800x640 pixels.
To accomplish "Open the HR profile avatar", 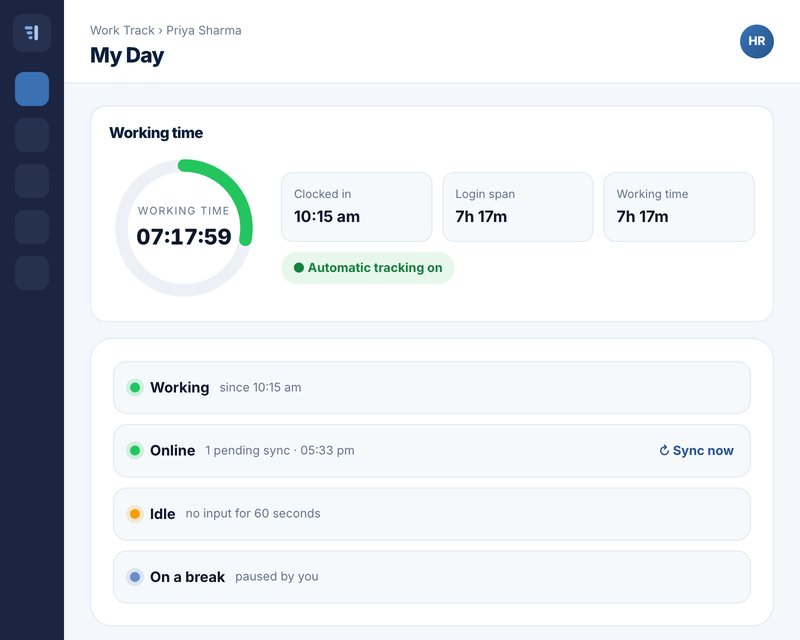I will [757, 41].
